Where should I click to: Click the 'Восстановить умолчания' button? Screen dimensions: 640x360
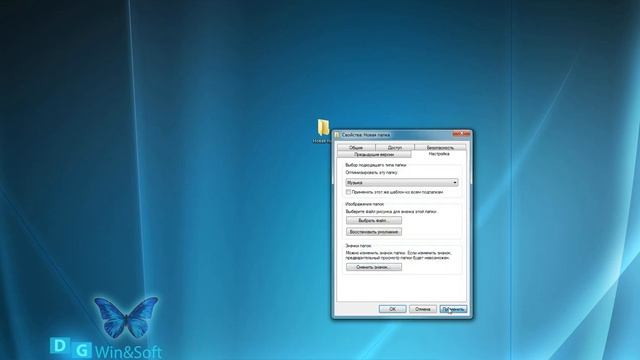(374, 232)
